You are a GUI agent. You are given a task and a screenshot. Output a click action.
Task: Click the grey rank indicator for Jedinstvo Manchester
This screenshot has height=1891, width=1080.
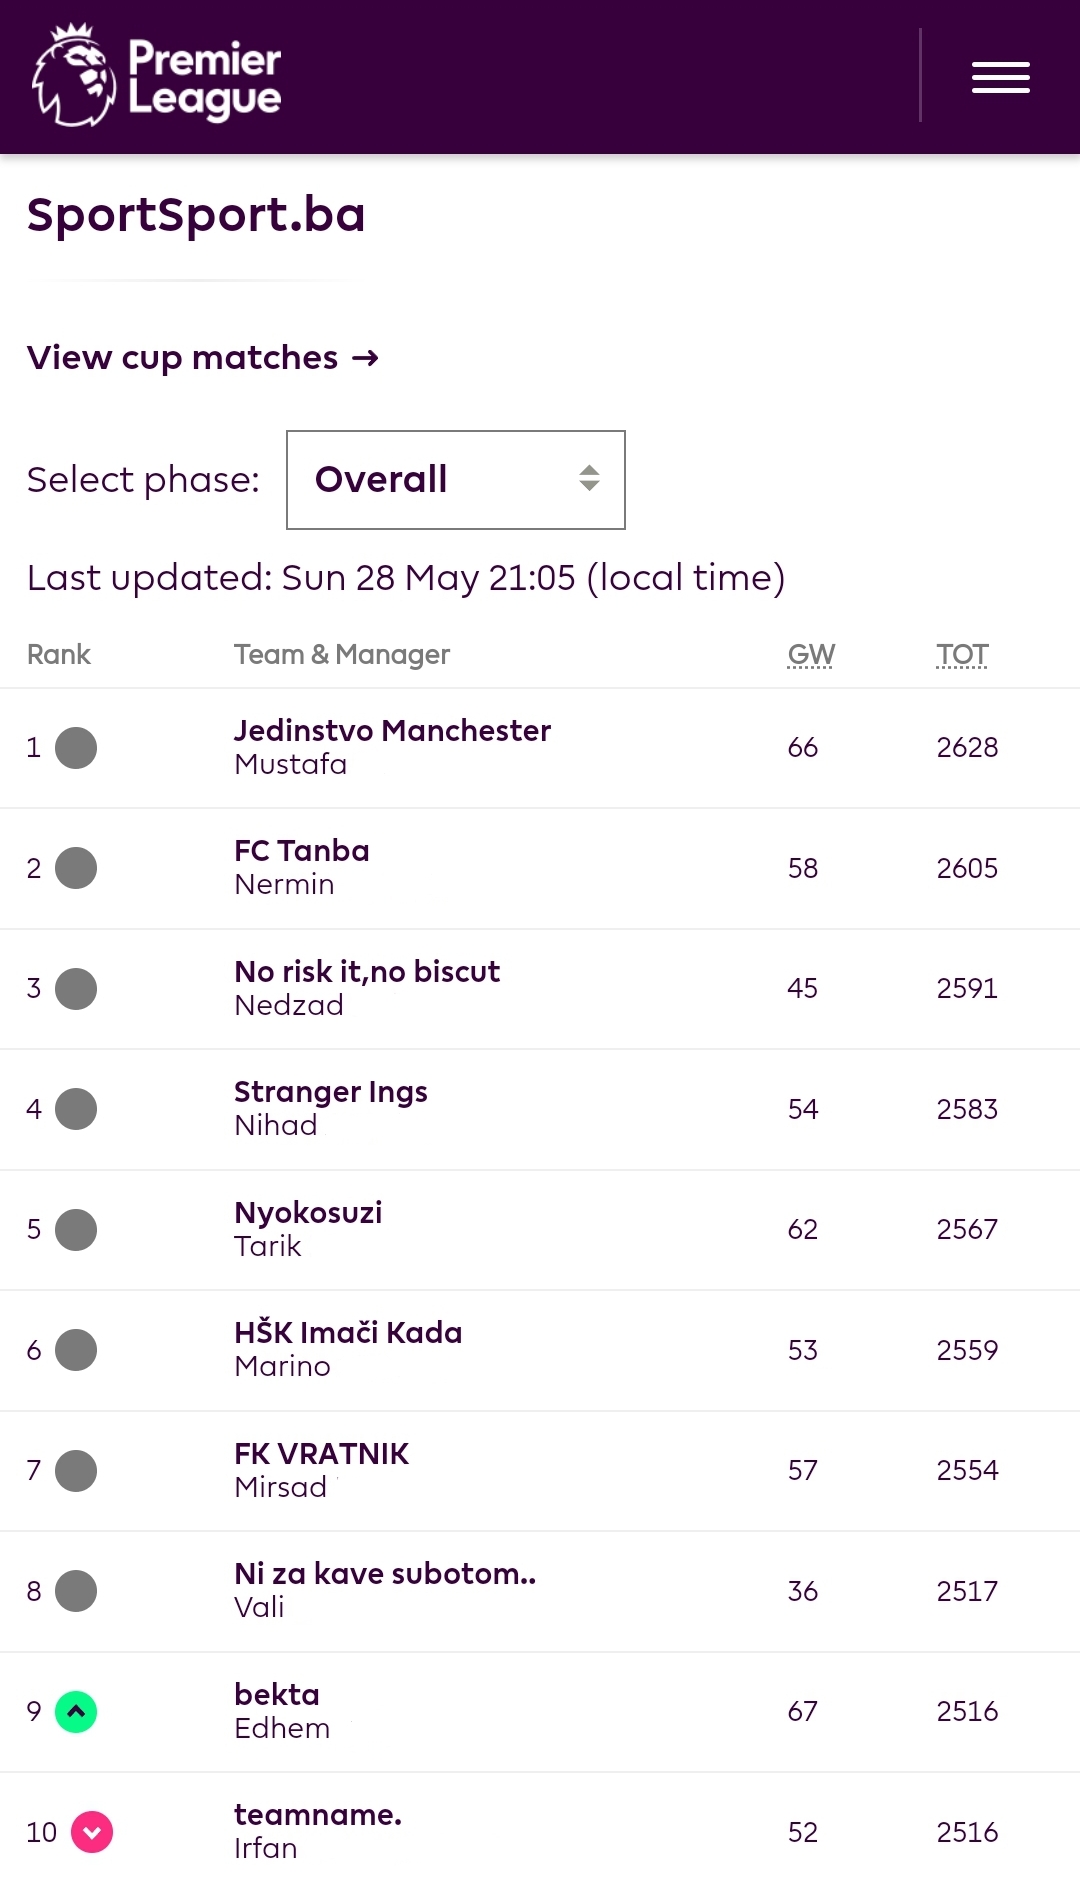tap(76, 747)
